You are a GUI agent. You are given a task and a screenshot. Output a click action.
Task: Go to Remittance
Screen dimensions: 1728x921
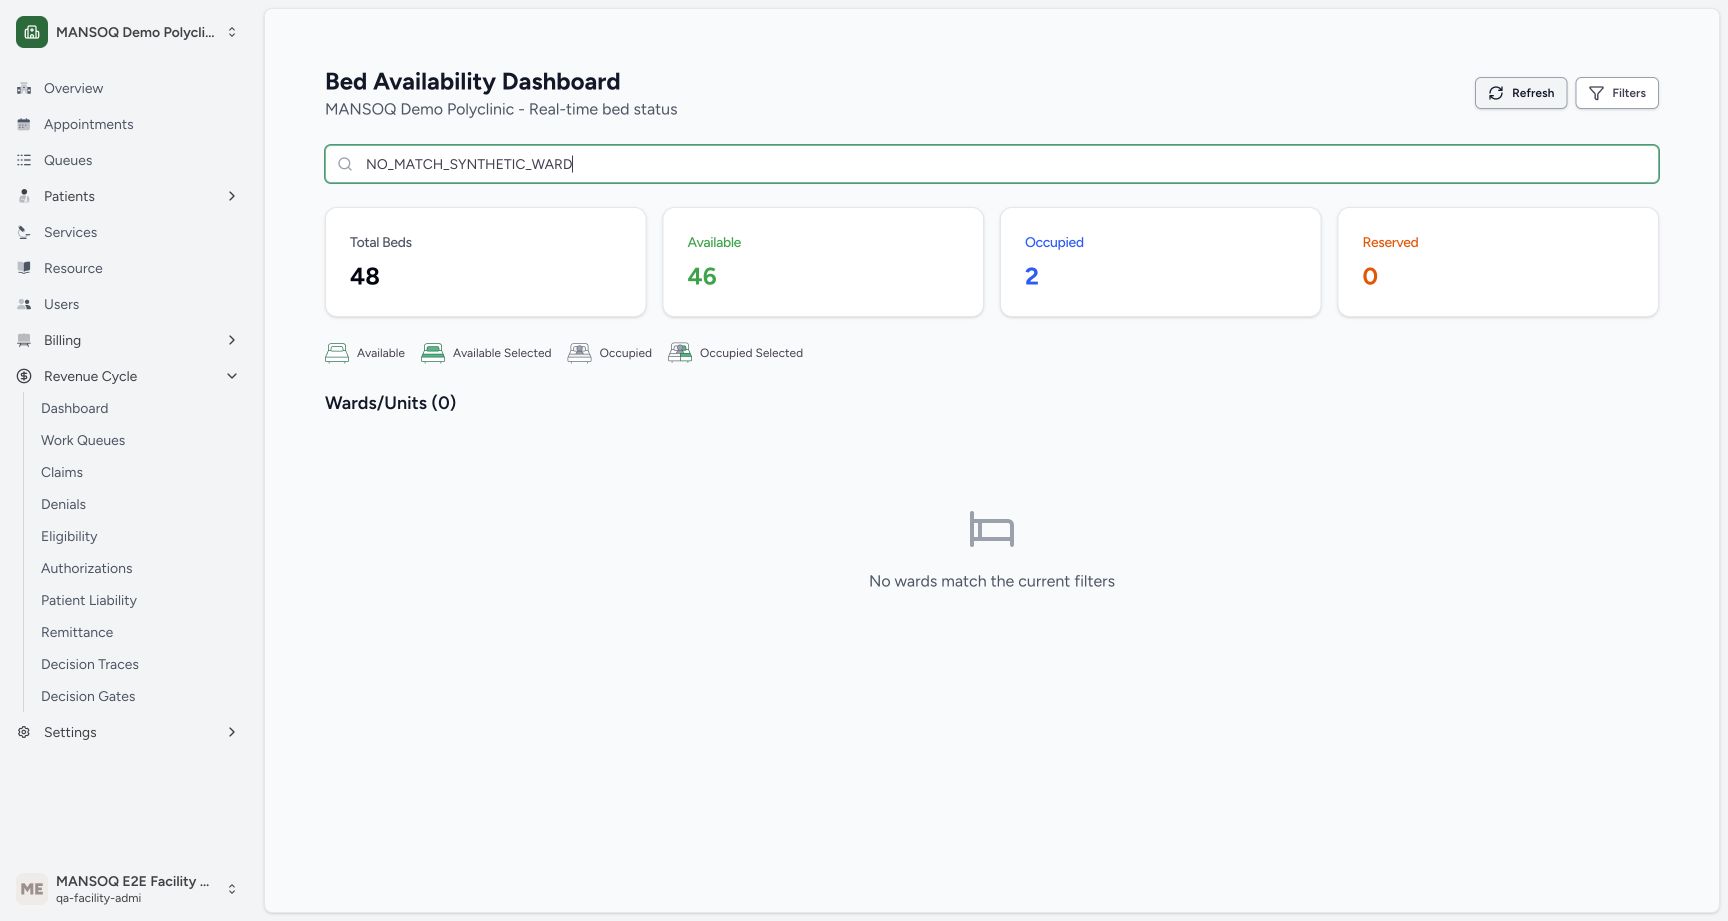point(77,632)
